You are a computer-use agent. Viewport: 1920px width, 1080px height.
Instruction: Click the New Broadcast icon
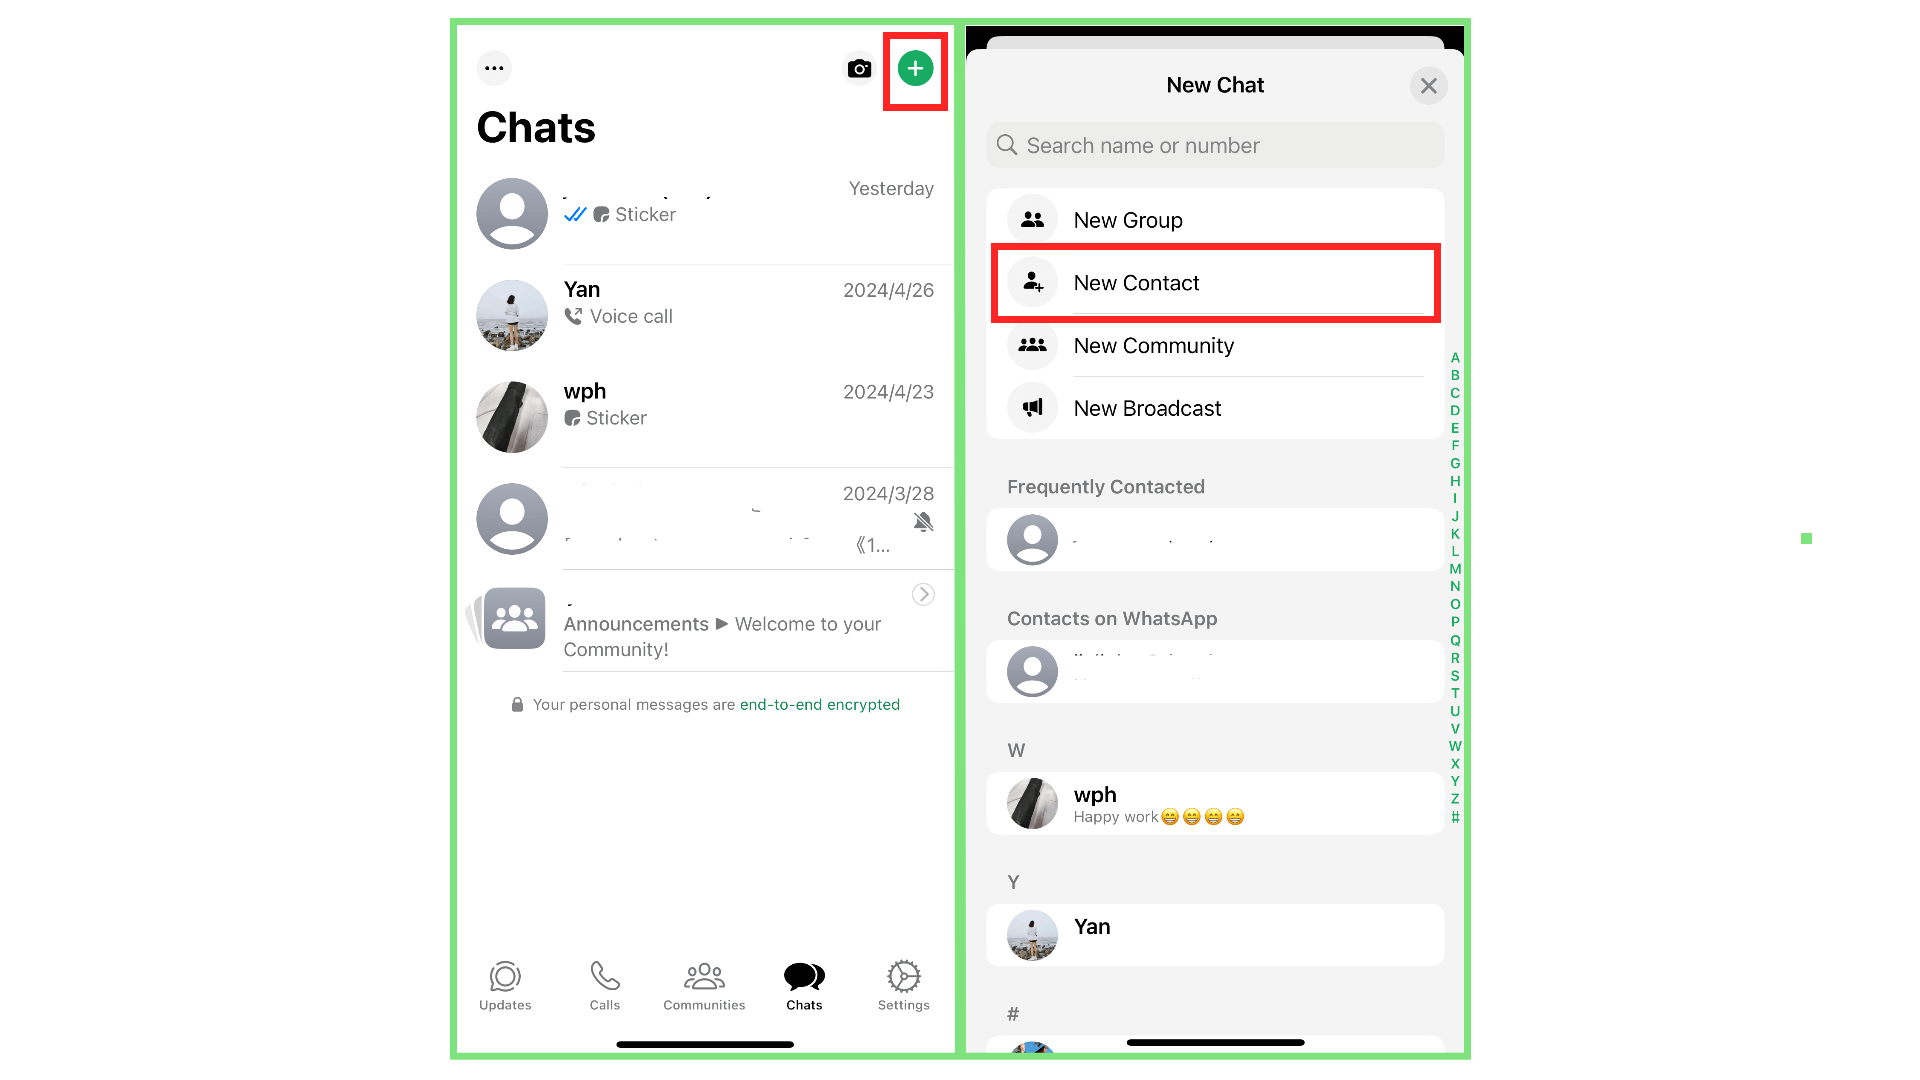tap(1033, 407)
